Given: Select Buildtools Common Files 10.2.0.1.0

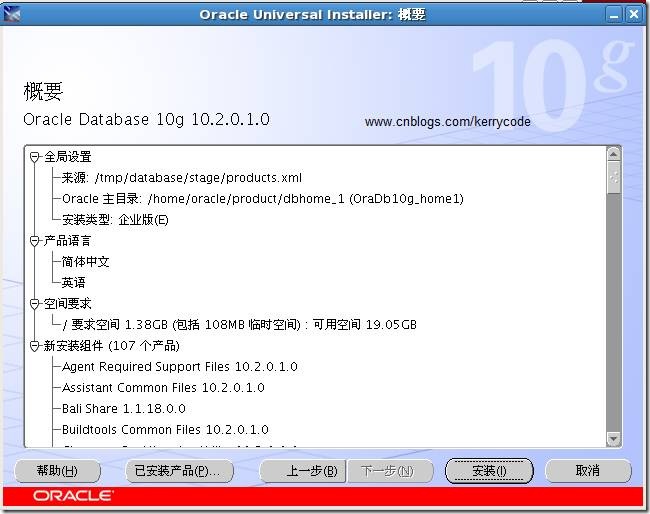Looking at the screenshot, I should [165, 429].
